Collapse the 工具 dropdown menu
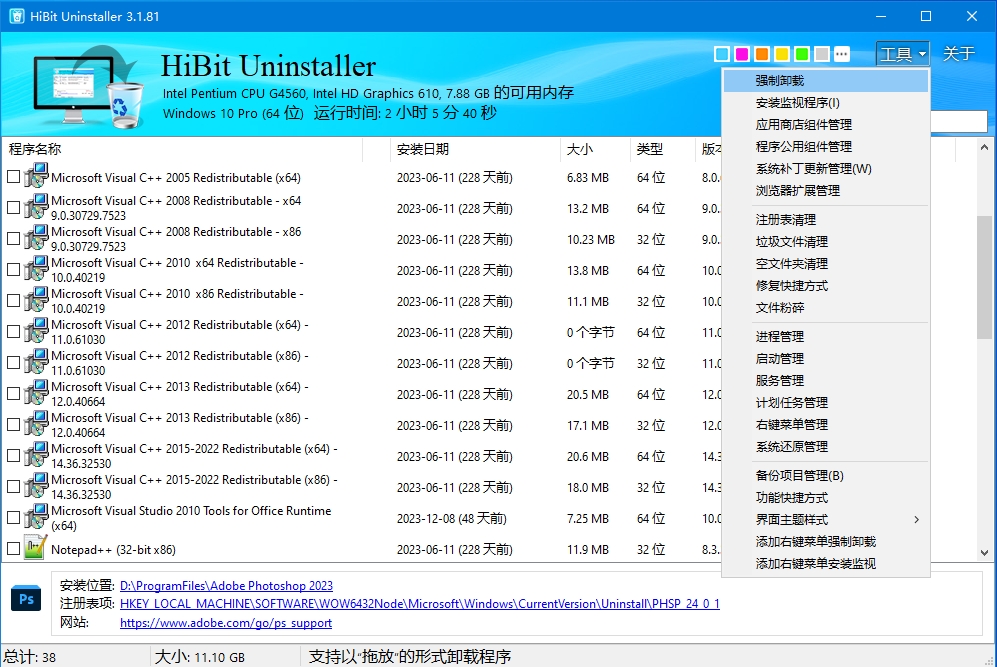The width and height of the screenshot is (997, 667). (903, 54)
